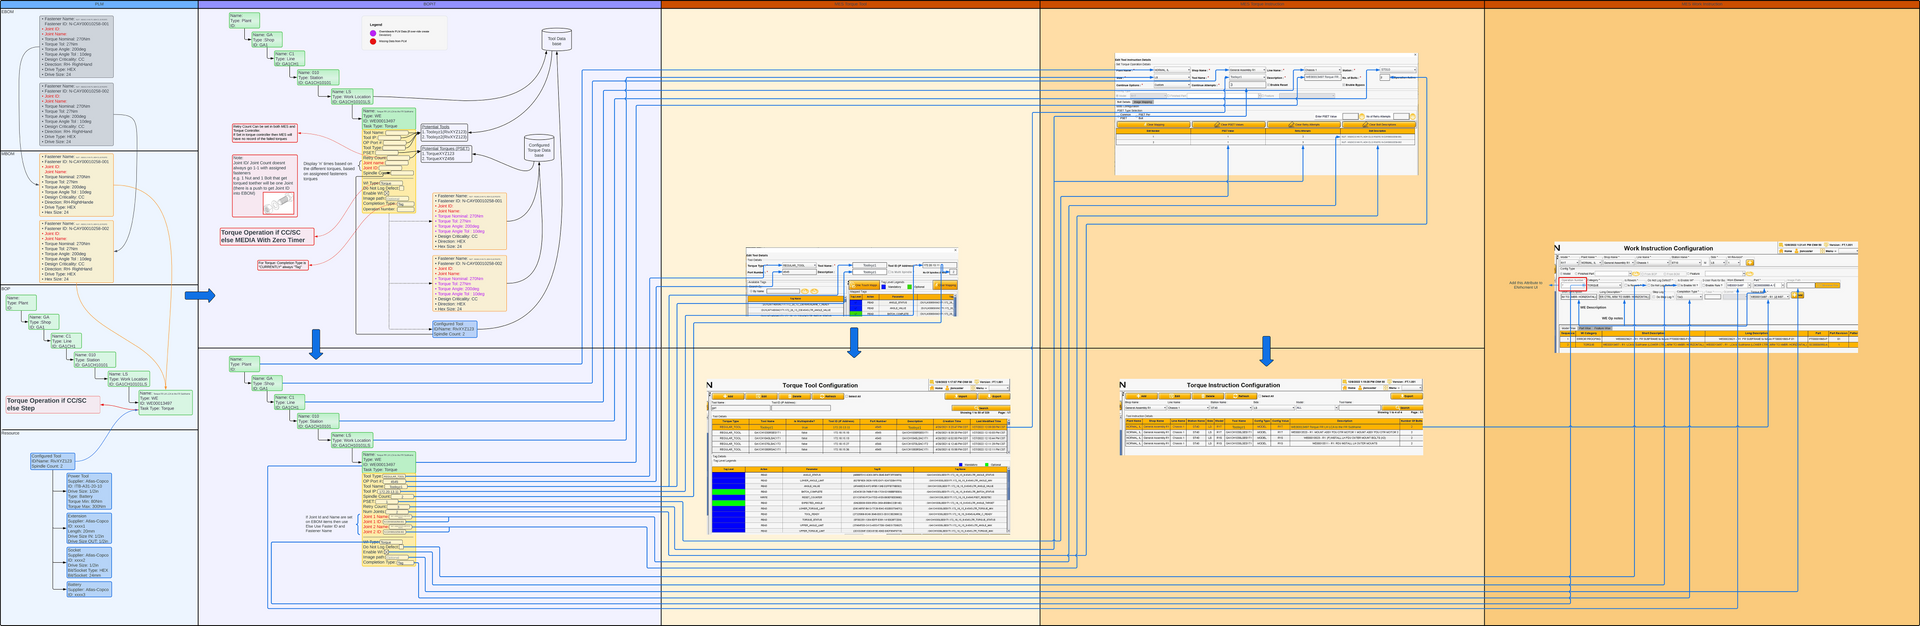Viewport: 1920px width, 626px height.
Task: Click the bolt image thumbnail in Joint ID note
Action: [x=280, y=204]
